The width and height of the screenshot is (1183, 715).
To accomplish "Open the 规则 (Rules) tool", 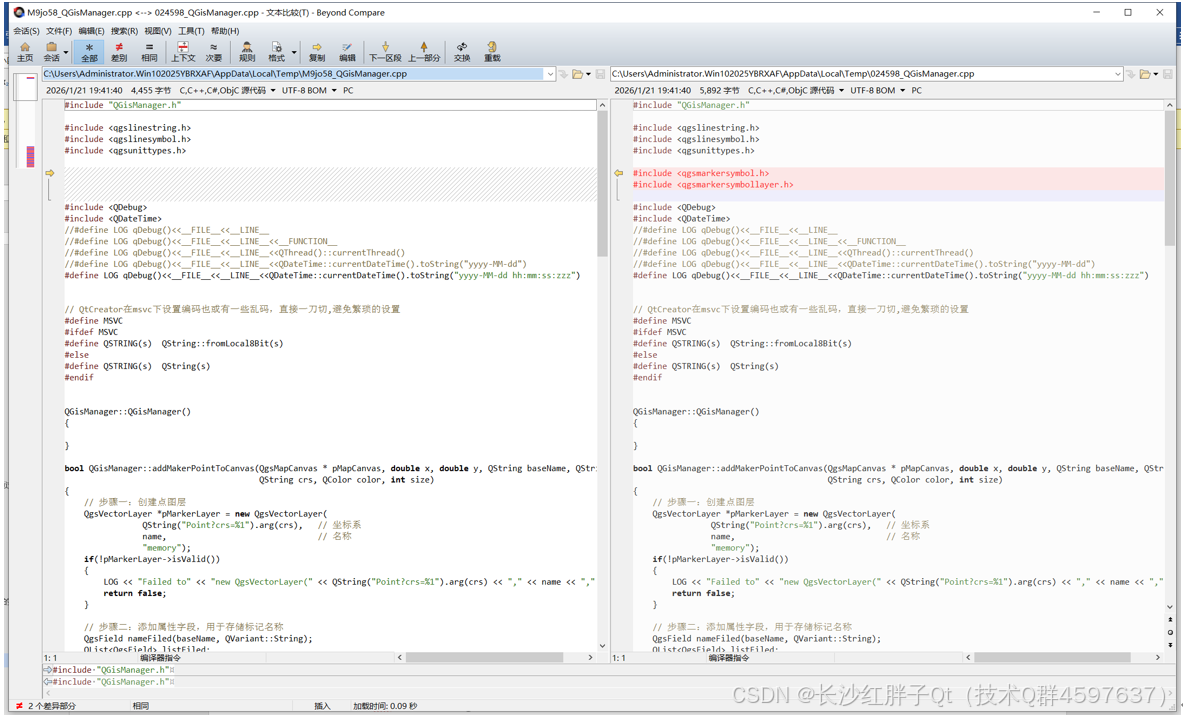I will [247, 51].
